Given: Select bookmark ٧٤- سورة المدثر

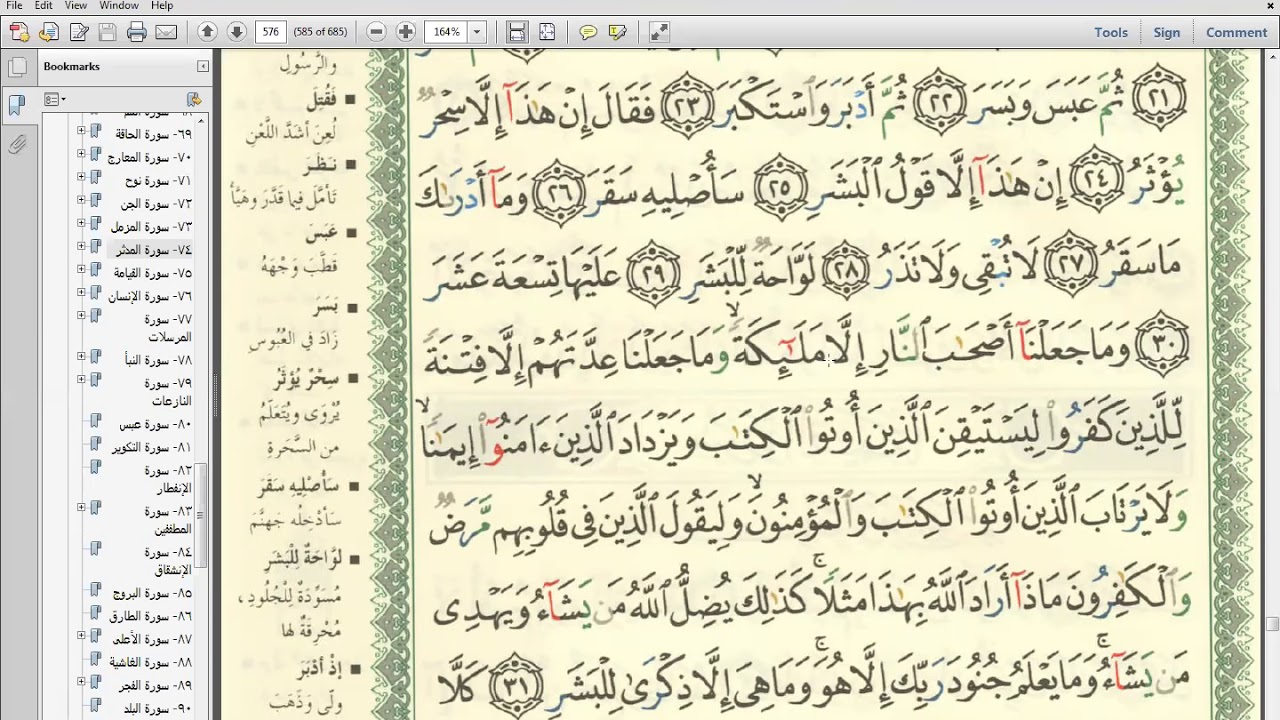Looking at the screenshot, I should 152,250.
